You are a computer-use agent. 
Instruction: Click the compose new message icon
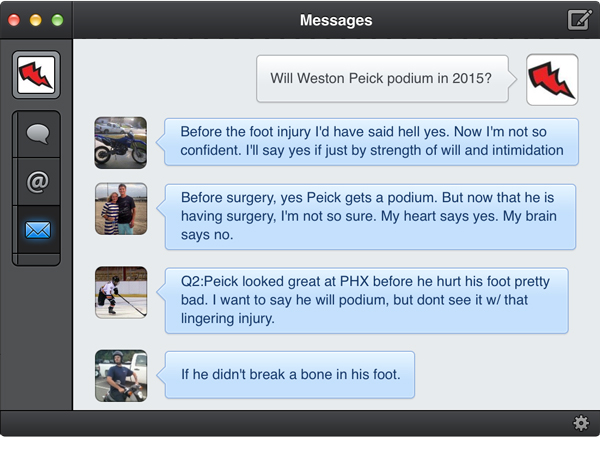(579, 19)
